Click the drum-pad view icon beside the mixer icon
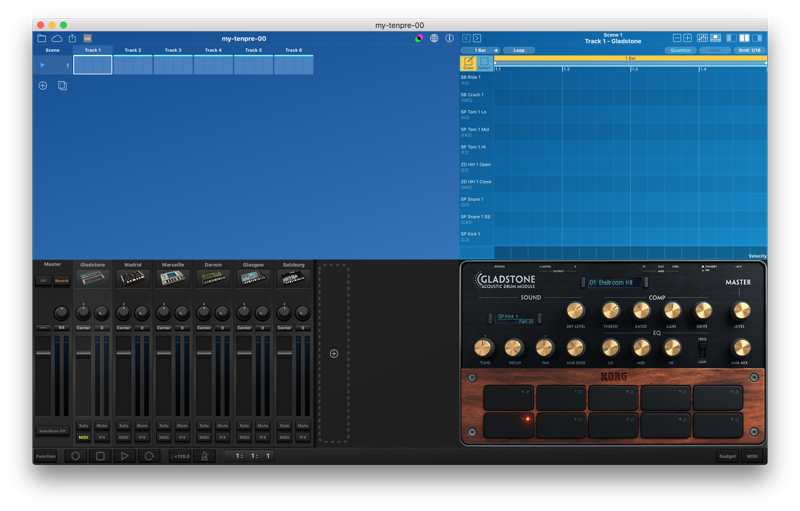This screenshot has height=511, width=800. 715,38
